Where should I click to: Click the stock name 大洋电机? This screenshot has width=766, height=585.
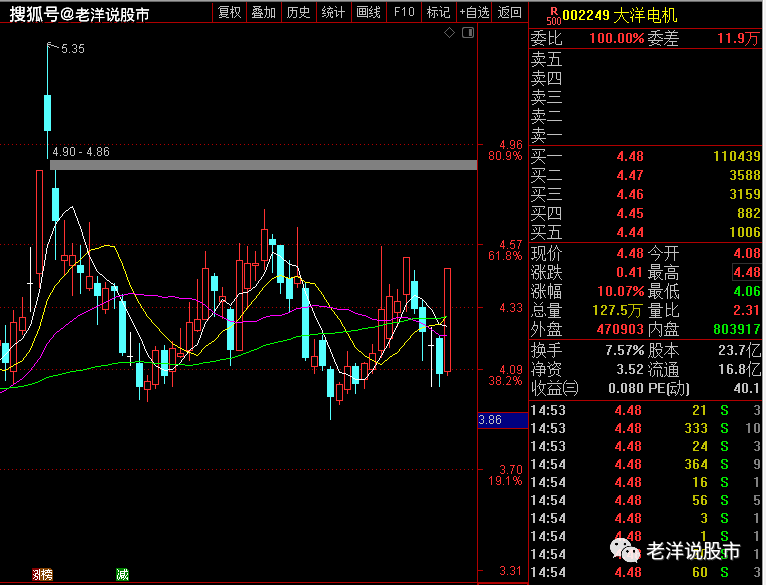645,15
